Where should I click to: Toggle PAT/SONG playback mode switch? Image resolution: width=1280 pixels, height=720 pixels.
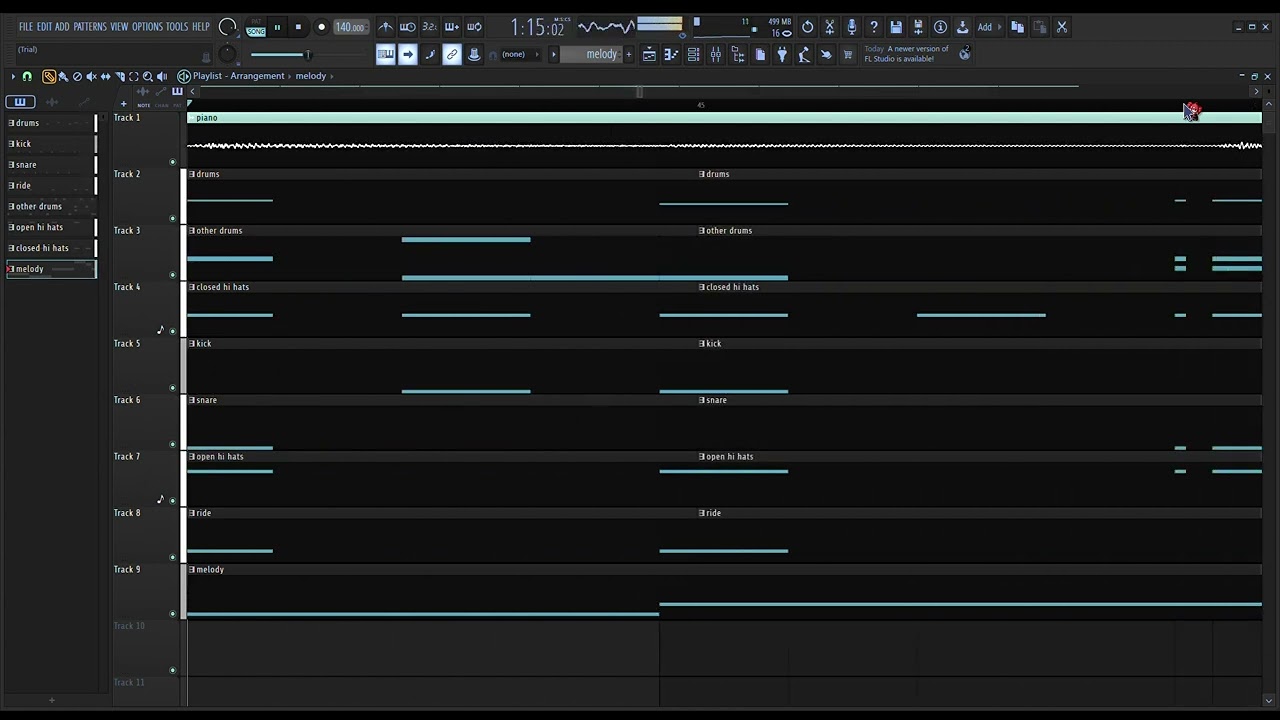[x=256, y=28]
